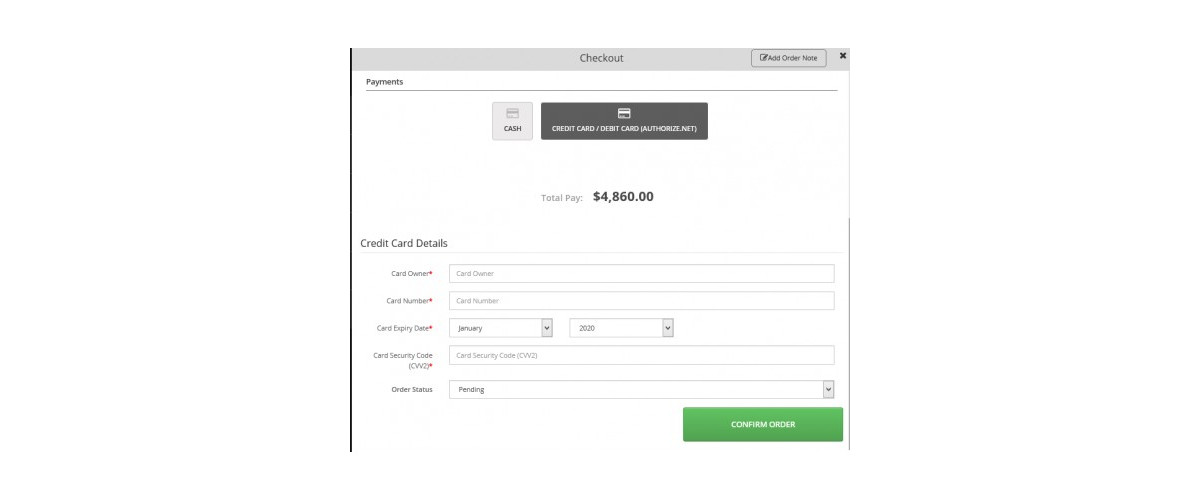
Task: Click the arrow on the month selector
Action: click(x=546, y=328)
